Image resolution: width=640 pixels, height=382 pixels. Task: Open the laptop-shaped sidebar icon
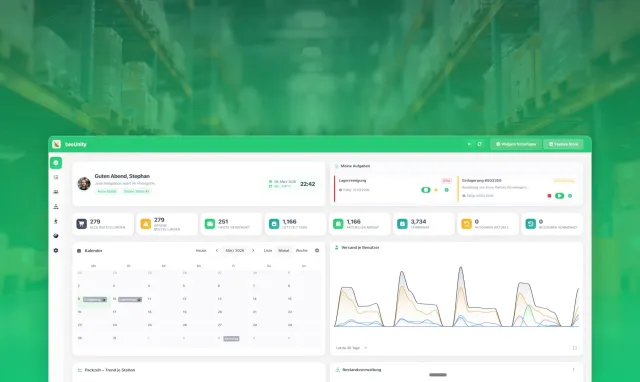tap(56, 192)
